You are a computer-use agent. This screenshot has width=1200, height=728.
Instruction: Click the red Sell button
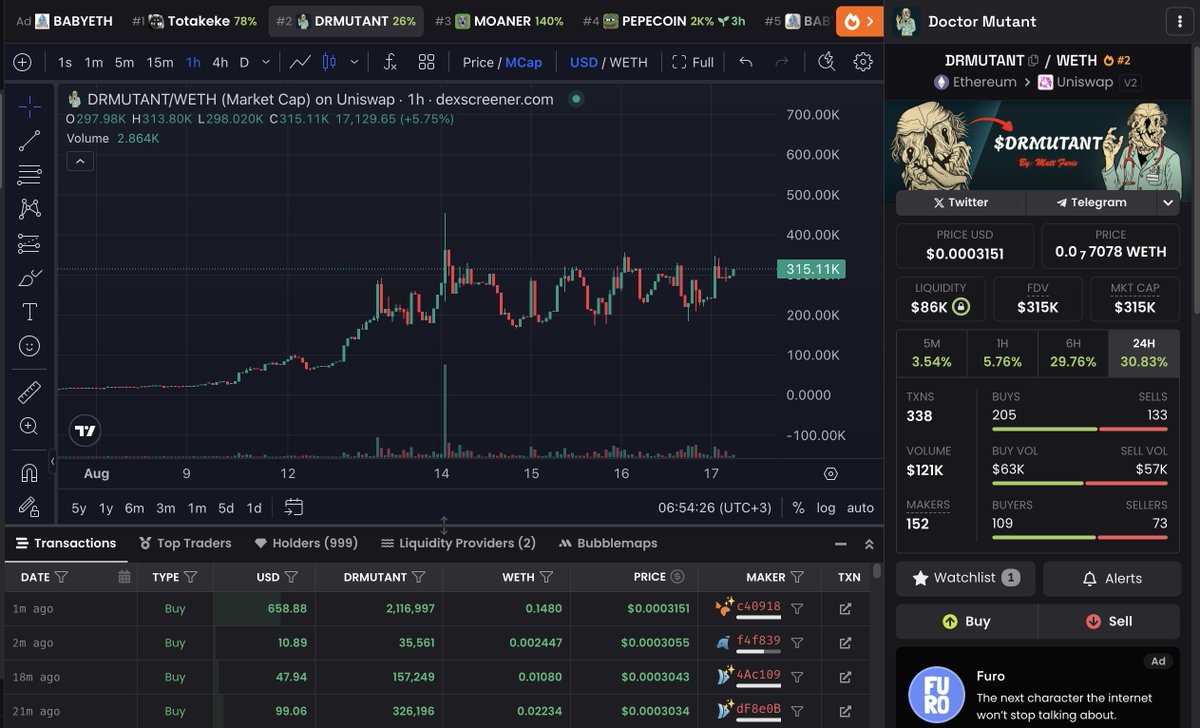pyautogui.click(x=1109, y=621)
